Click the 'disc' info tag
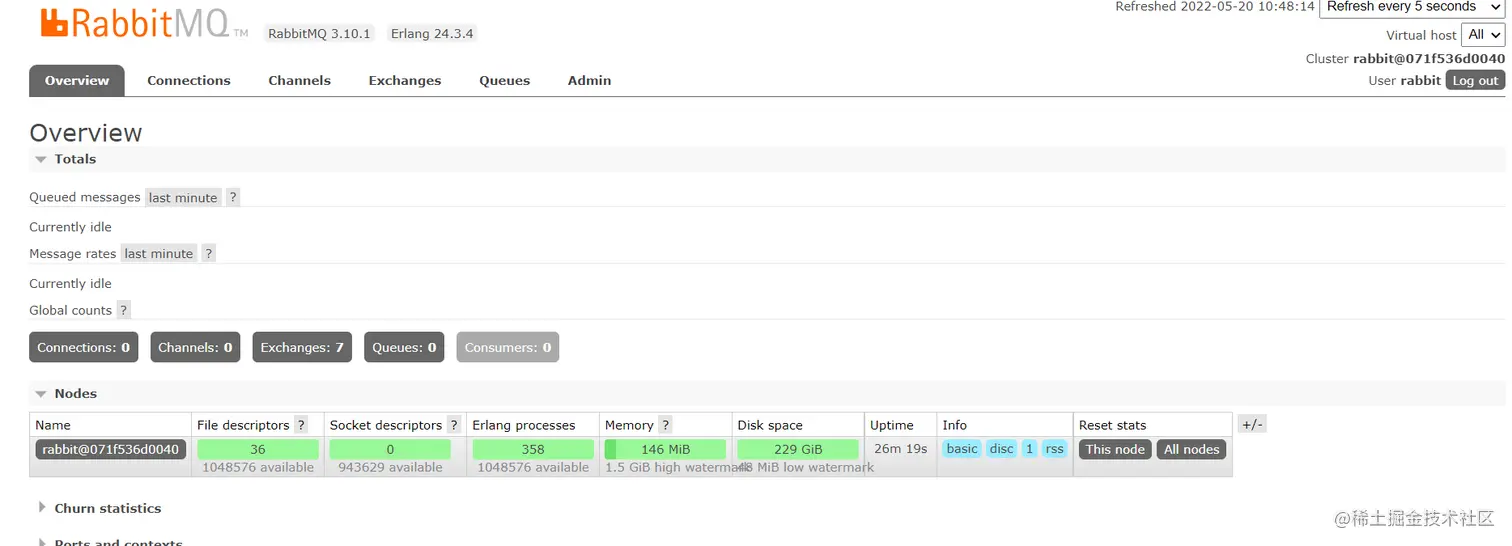This screenshot has width=1512, height=546. (1001, 449)
